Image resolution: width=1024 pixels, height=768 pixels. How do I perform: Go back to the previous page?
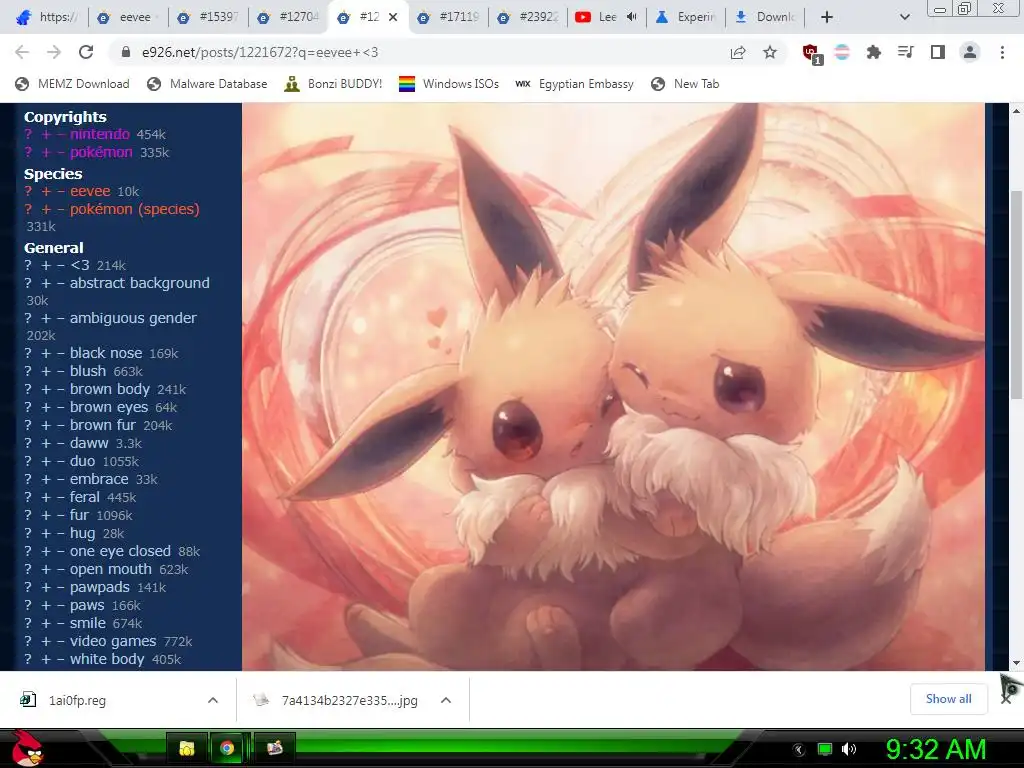click(22, 52)
